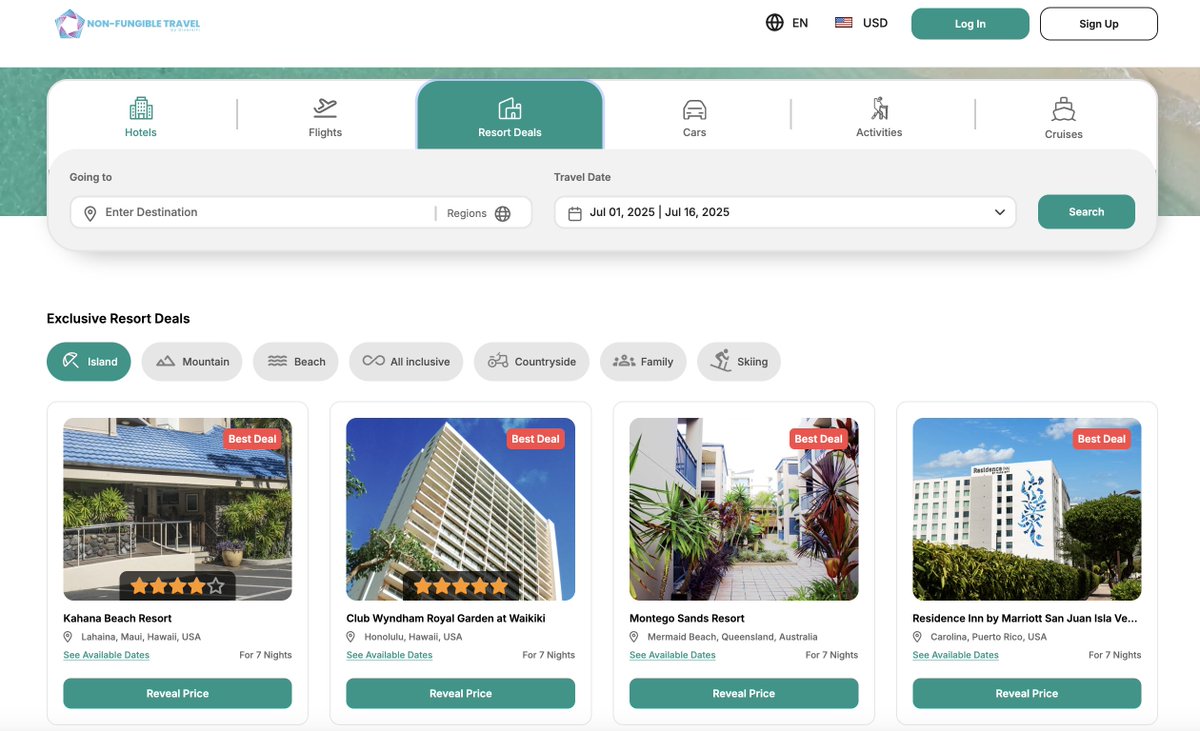Switch to the Cars tab

click(x=695, y=116)
